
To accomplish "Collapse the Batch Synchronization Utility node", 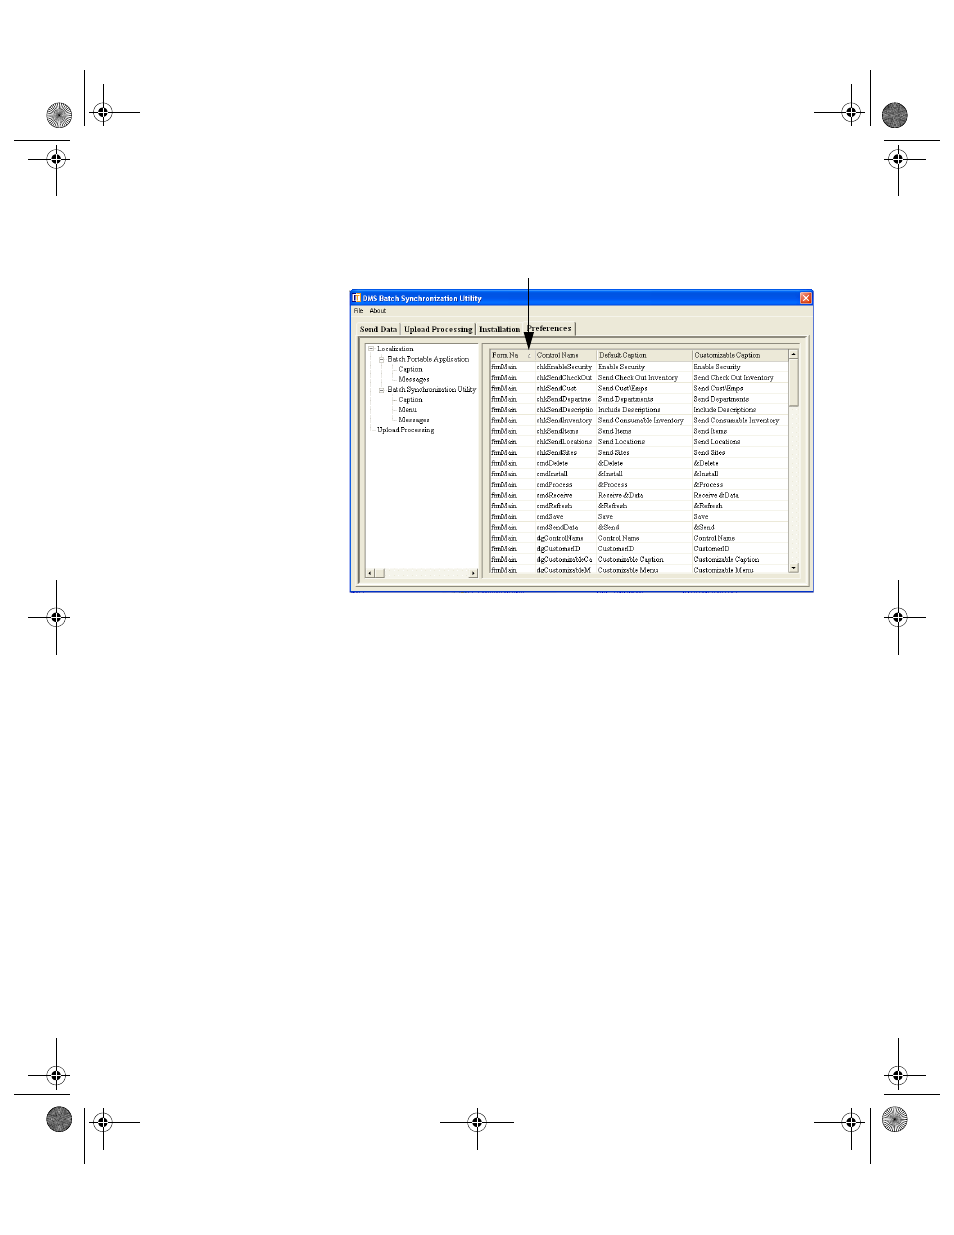I will pos(381,390).
